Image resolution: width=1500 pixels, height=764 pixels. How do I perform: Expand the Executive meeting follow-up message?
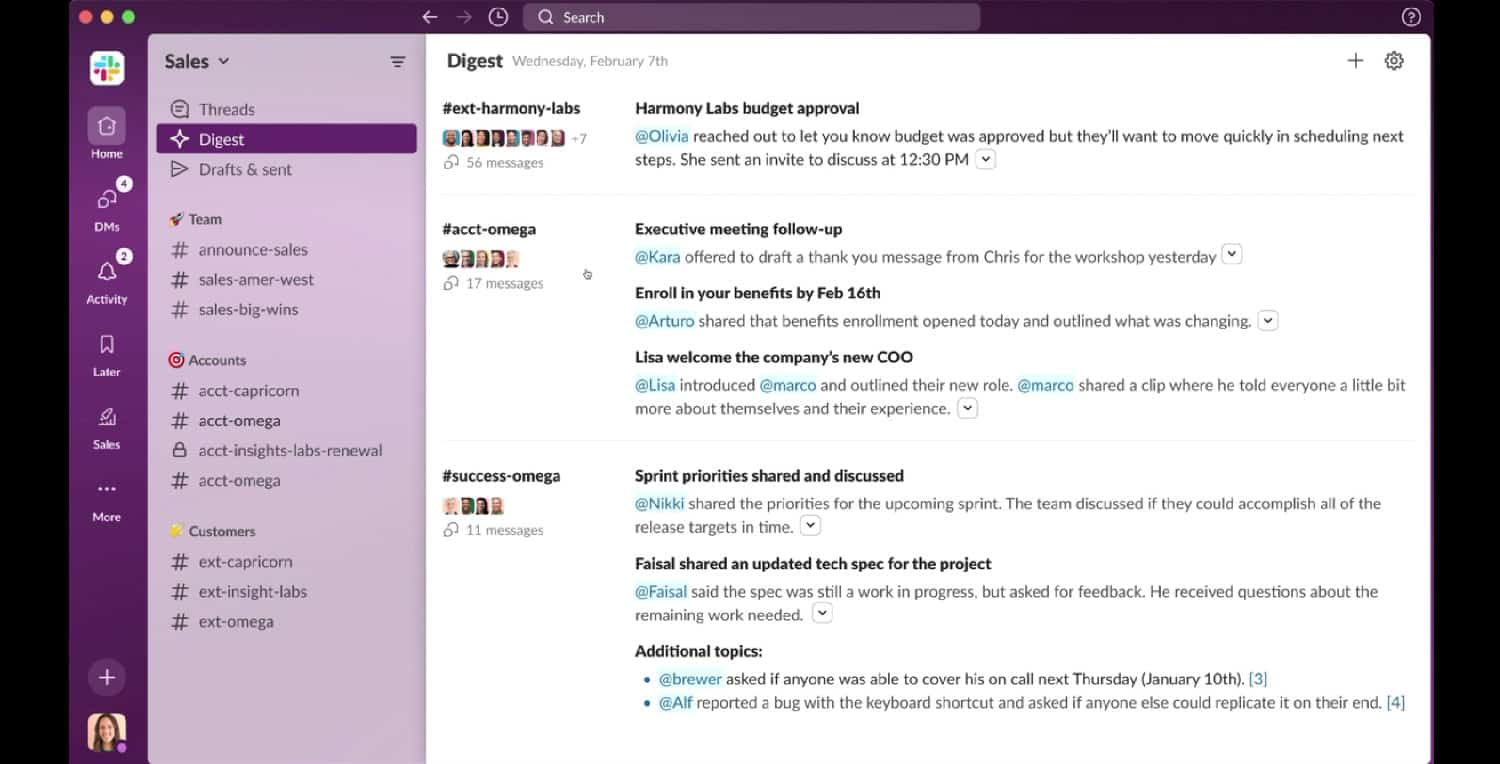pos(1231,254)
